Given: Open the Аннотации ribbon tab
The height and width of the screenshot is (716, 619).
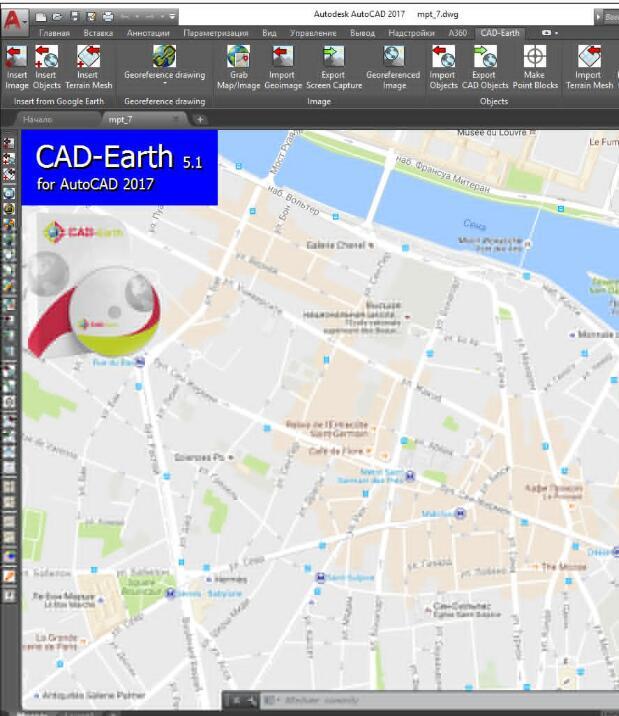Looking at the screenshot, I should click(148, 33).
